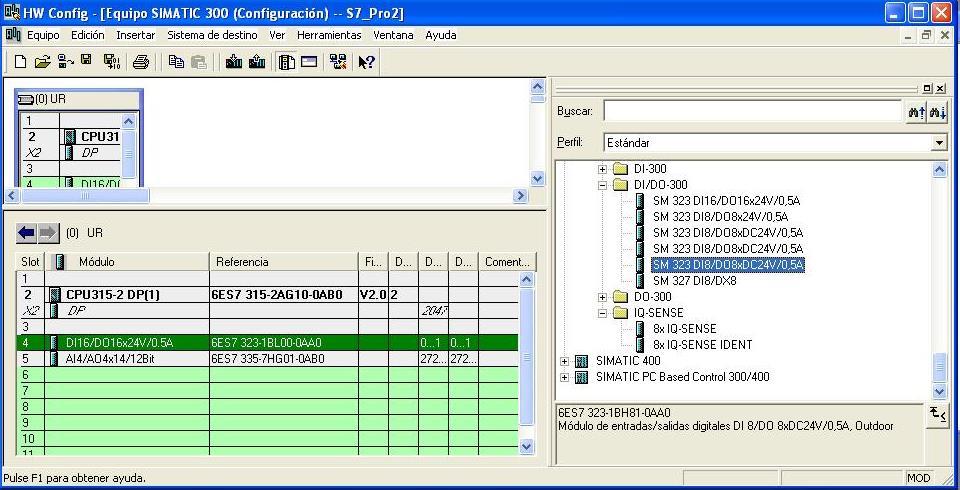Open Configure Network icon in toolbar
The image size is (960, 490).
338,62
